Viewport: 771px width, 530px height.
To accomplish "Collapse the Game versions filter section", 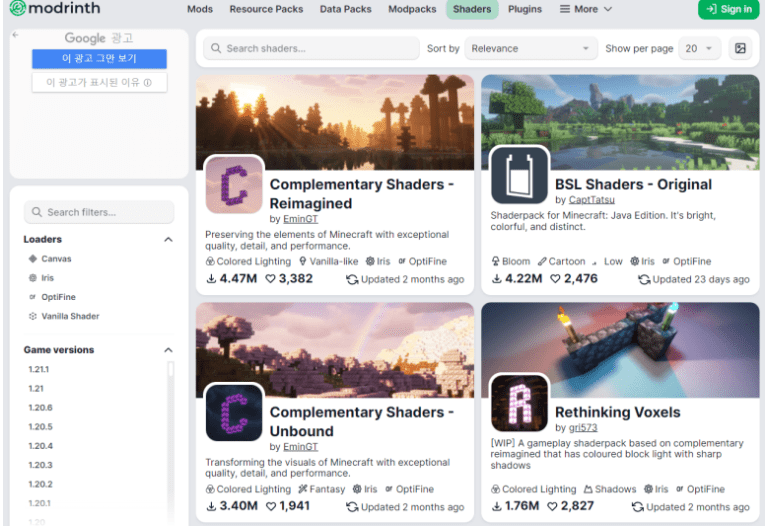I will click(x=168, y=350).
